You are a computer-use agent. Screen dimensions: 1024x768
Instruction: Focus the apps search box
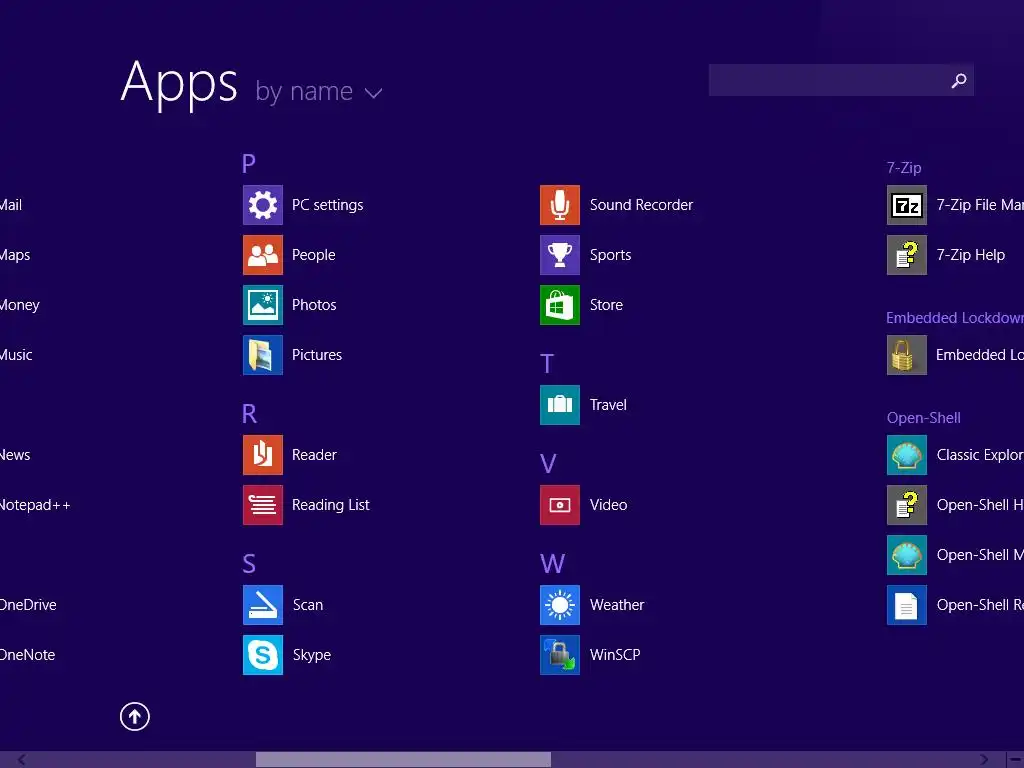841,80
